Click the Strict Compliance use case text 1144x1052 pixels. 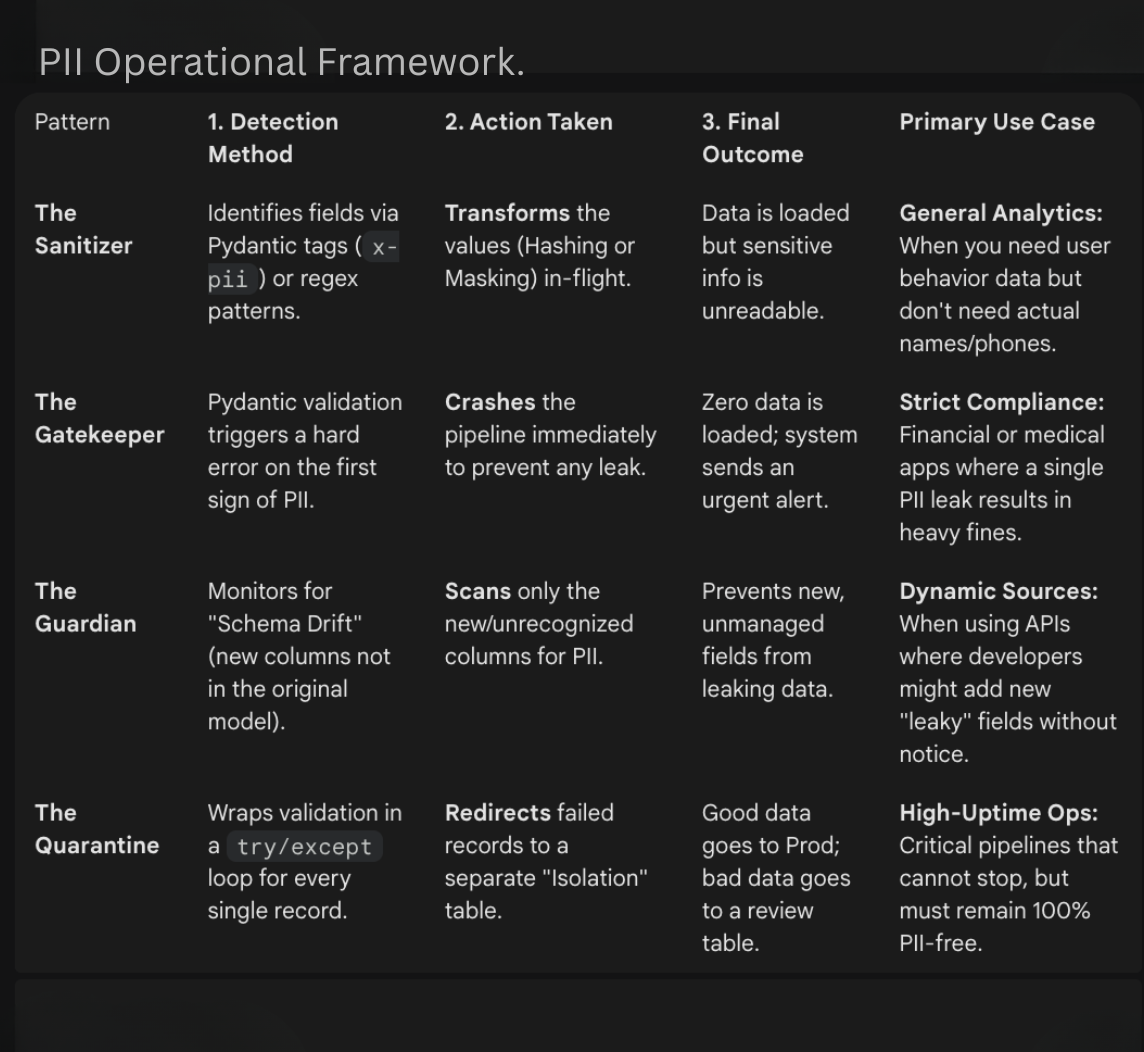pos(1002,402)
